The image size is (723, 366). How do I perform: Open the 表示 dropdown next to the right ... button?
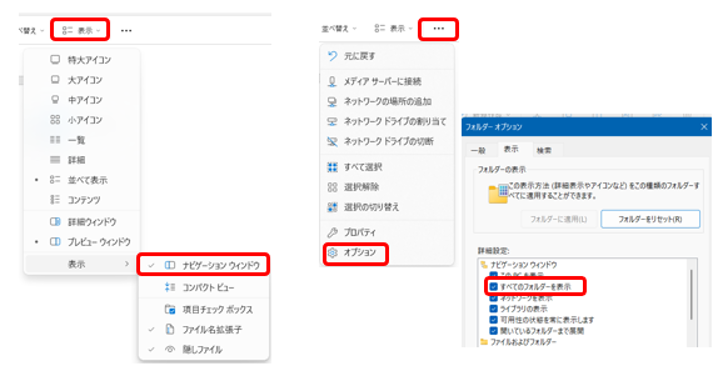pyautogui.click(x=393, y=29)
